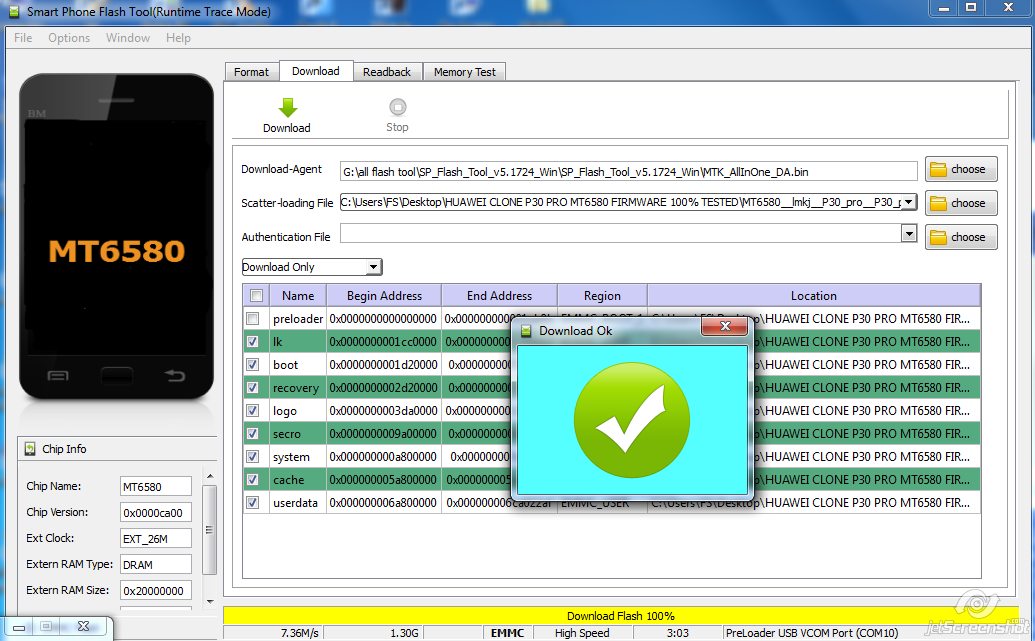Viewport: 1035px width, 641px height.
Task: Click Chip Info scrollbar up arrow
Action: coord(210,476)
